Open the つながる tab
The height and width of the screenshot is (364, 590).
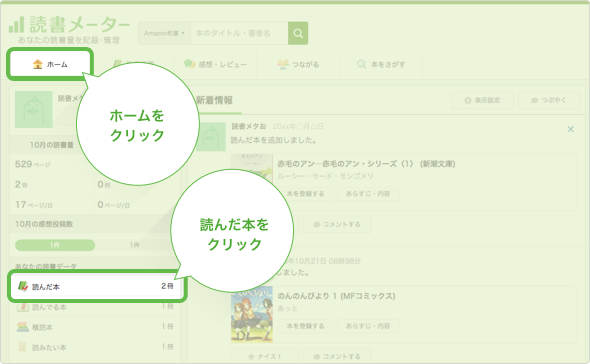tap(298, 64)
